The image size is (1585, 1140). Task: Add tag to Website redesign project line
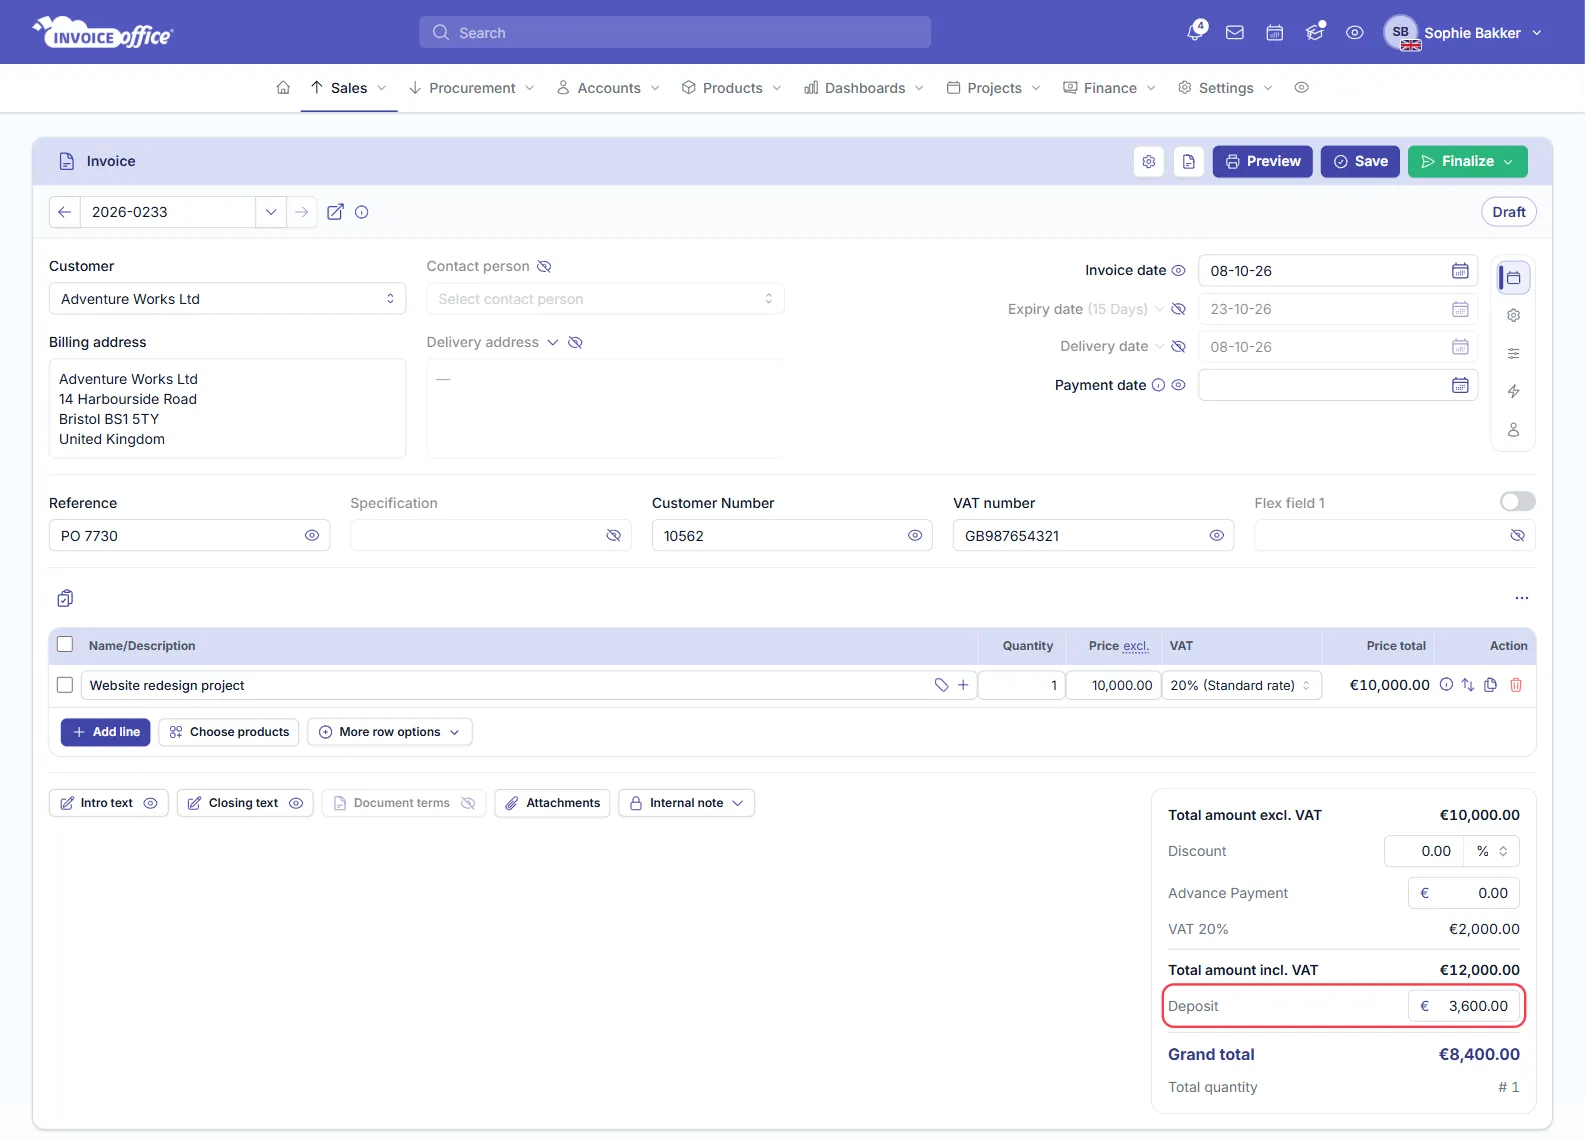pos(941,685)
